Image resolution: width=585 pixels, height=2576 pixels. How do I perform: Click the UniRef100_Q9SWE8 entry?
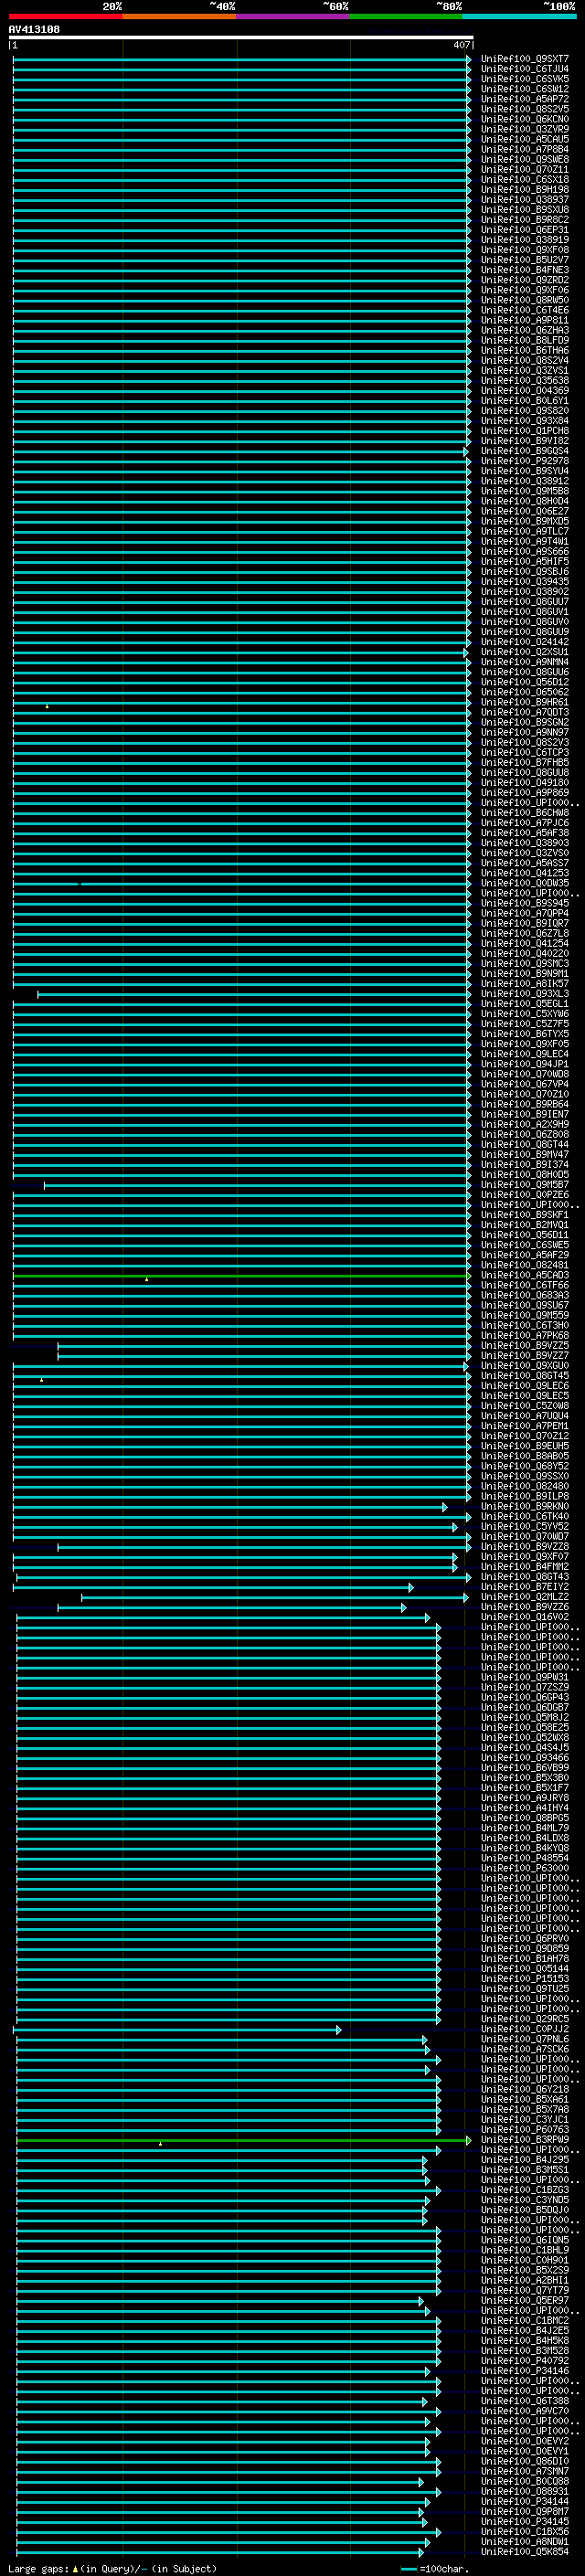pyautogui.click(x=525, y=160)
